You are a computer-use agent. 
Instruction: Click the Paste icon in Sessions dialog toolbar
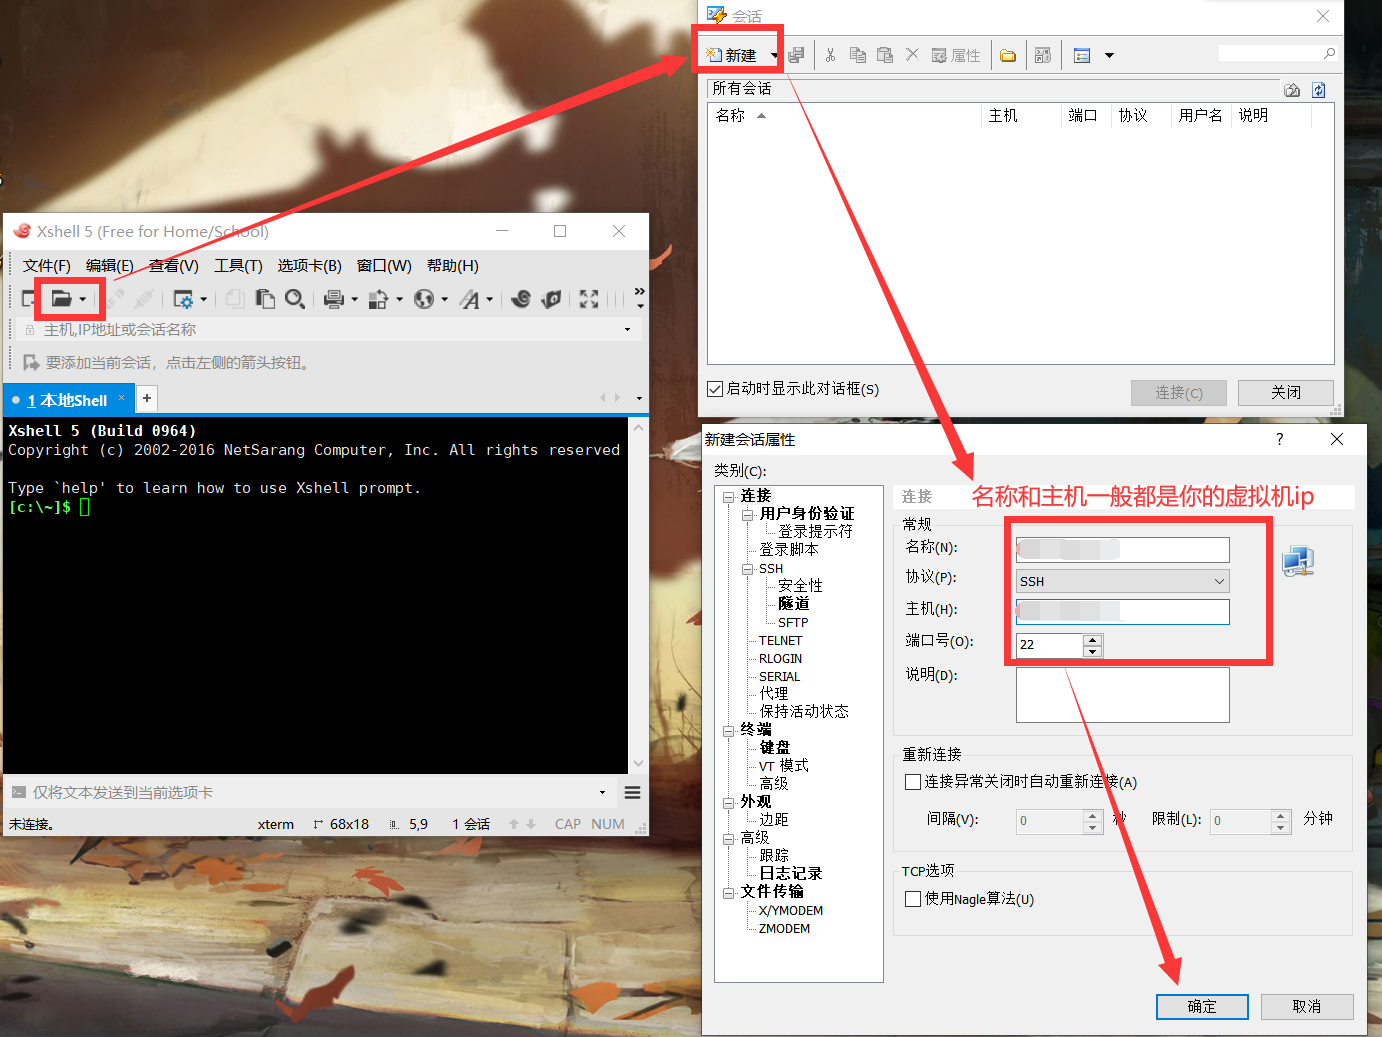(x=885, y=55)
